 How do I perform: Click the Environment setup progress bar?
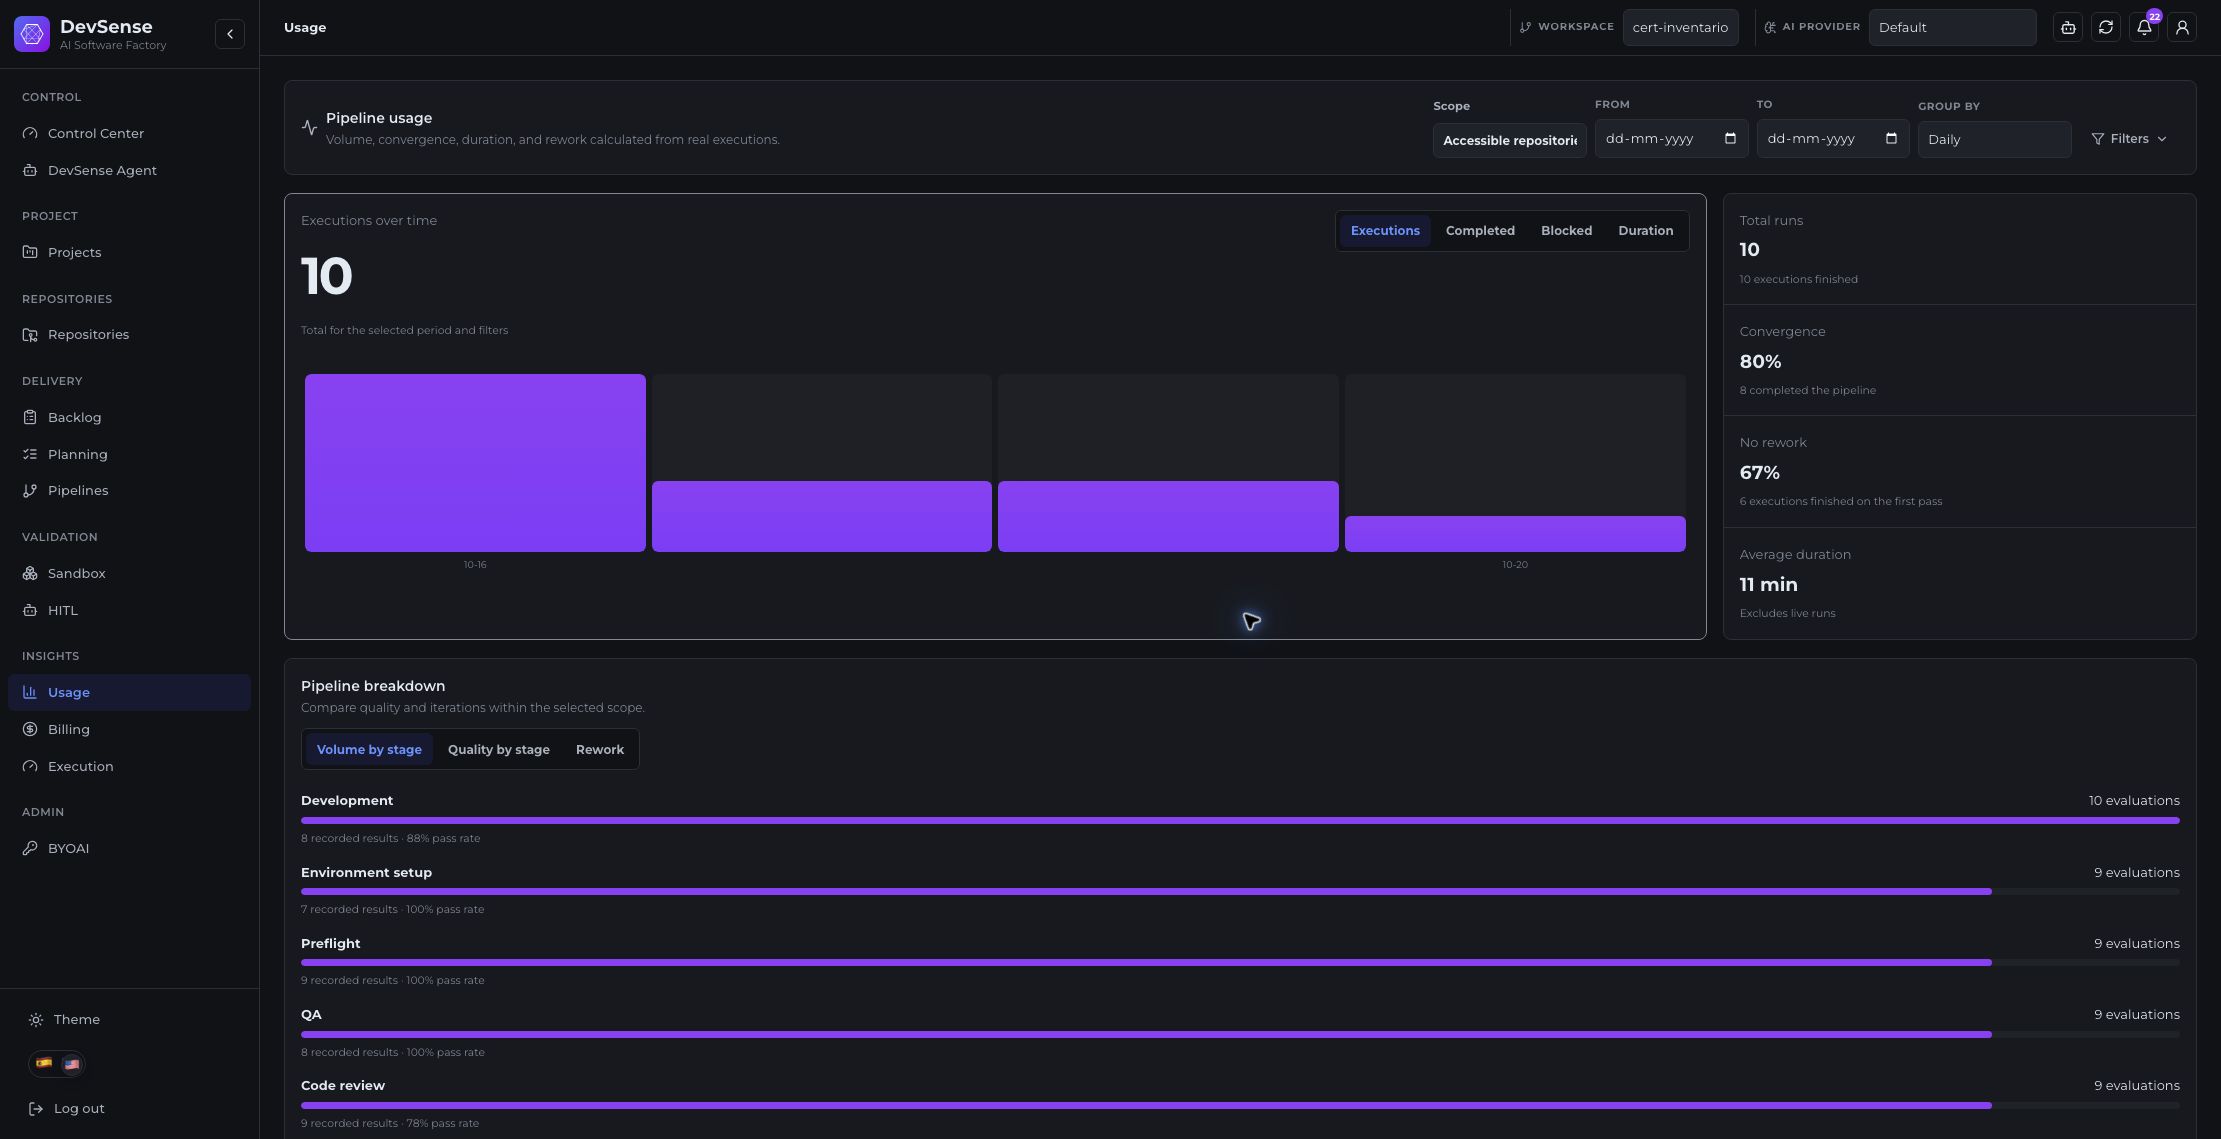1240,891
